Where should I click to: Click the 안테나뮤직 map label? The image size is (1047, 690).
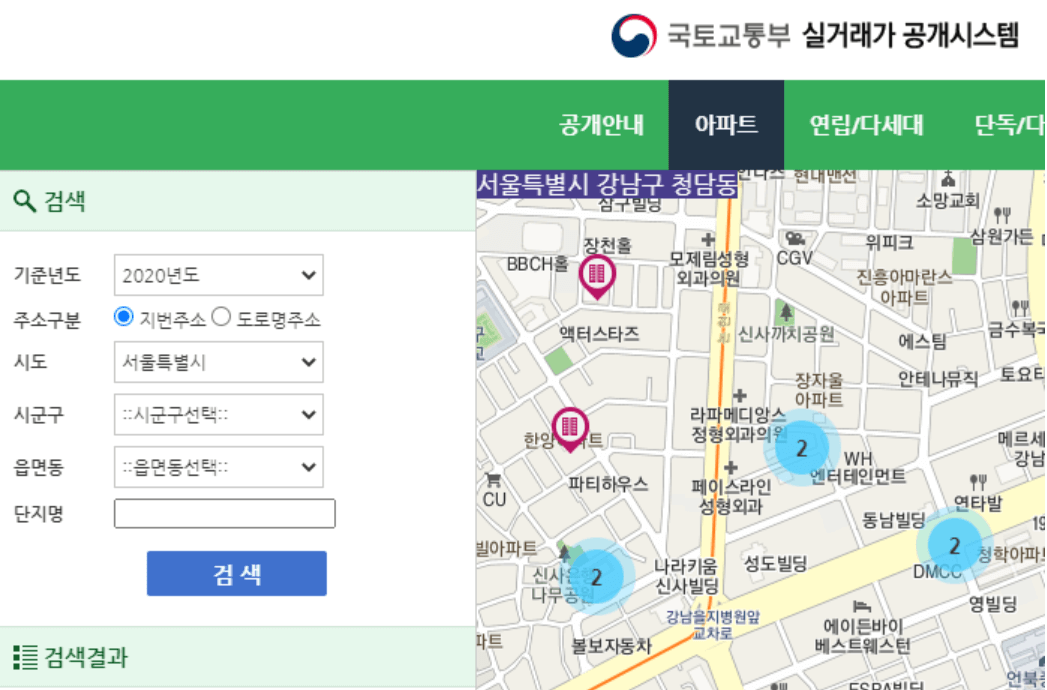pos(937,379)
